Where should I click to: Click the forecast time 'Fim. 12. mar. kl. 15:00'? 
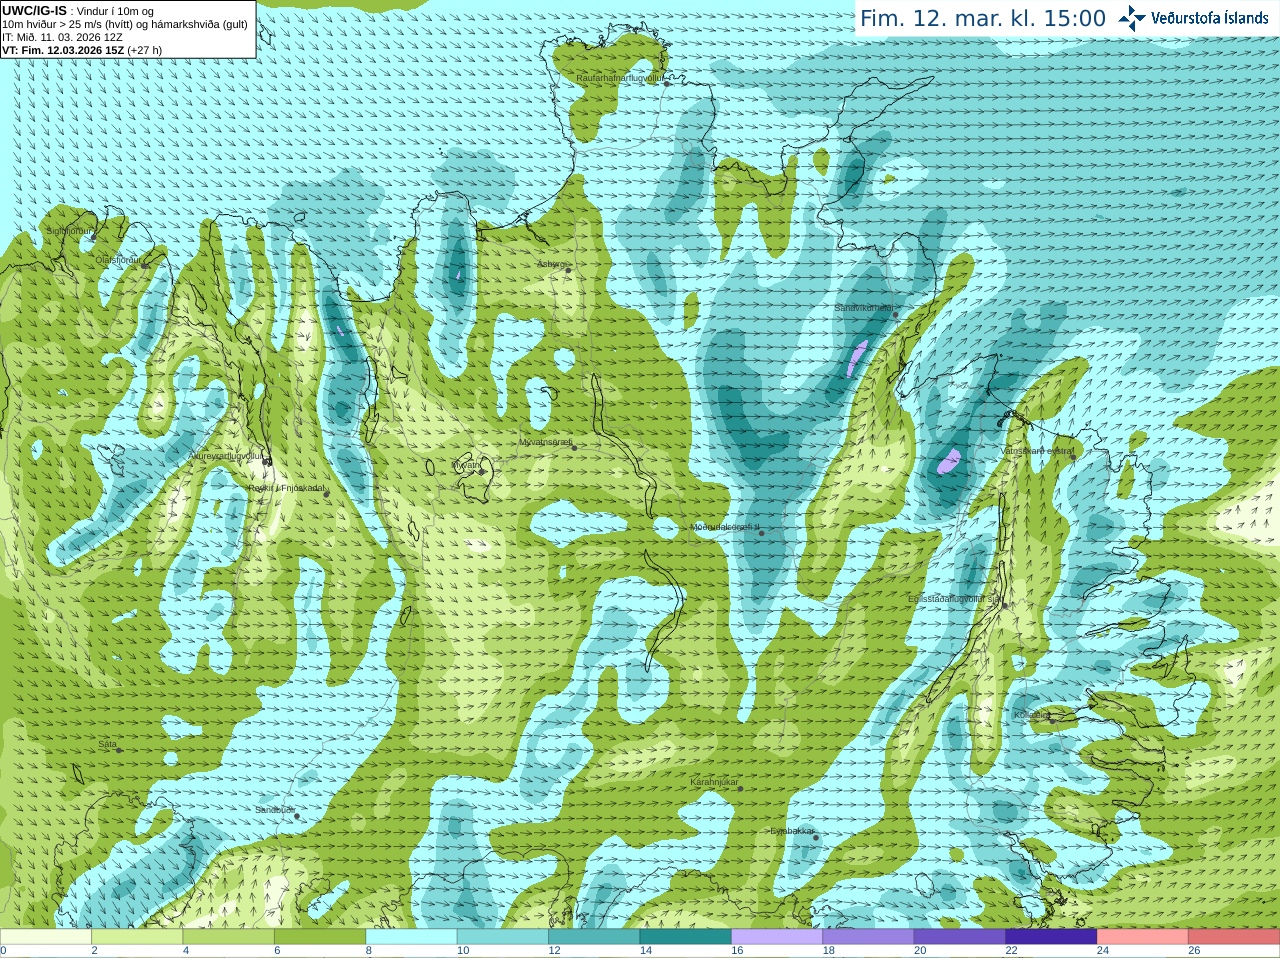pos(983,18)
